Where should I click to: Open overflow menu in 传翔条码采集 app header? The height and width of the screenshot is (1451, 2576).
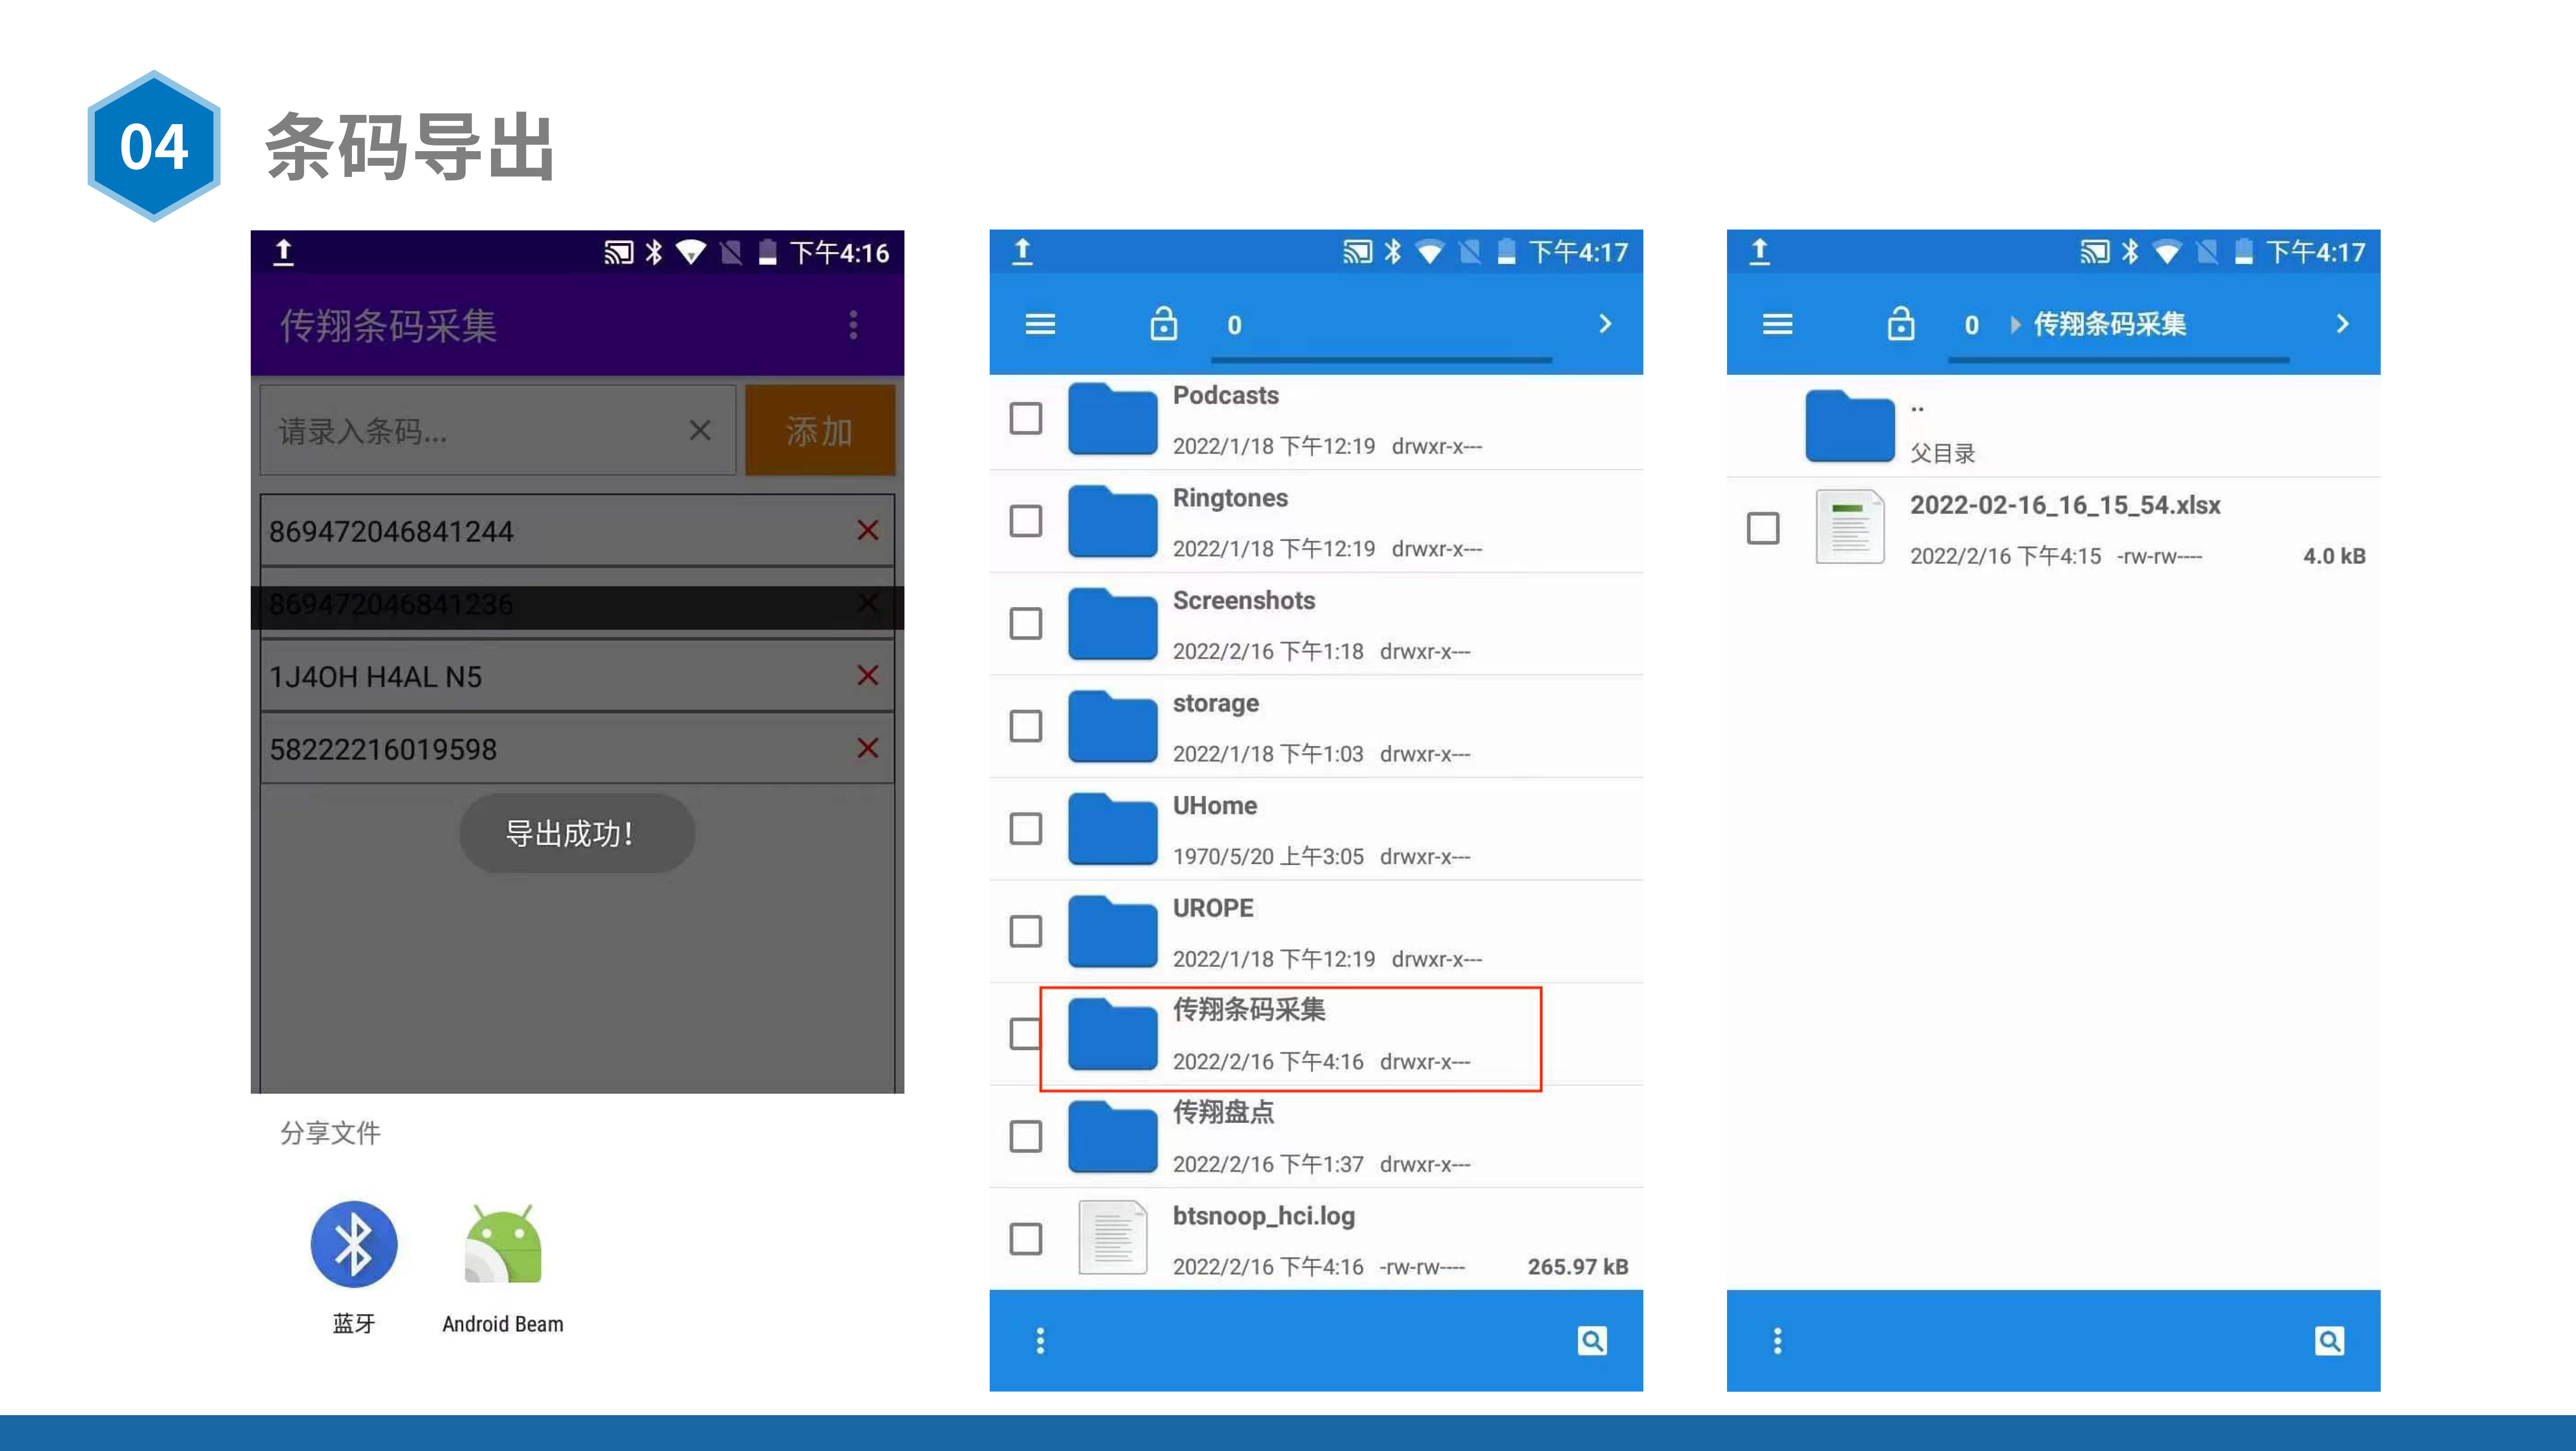click(853, 325)
